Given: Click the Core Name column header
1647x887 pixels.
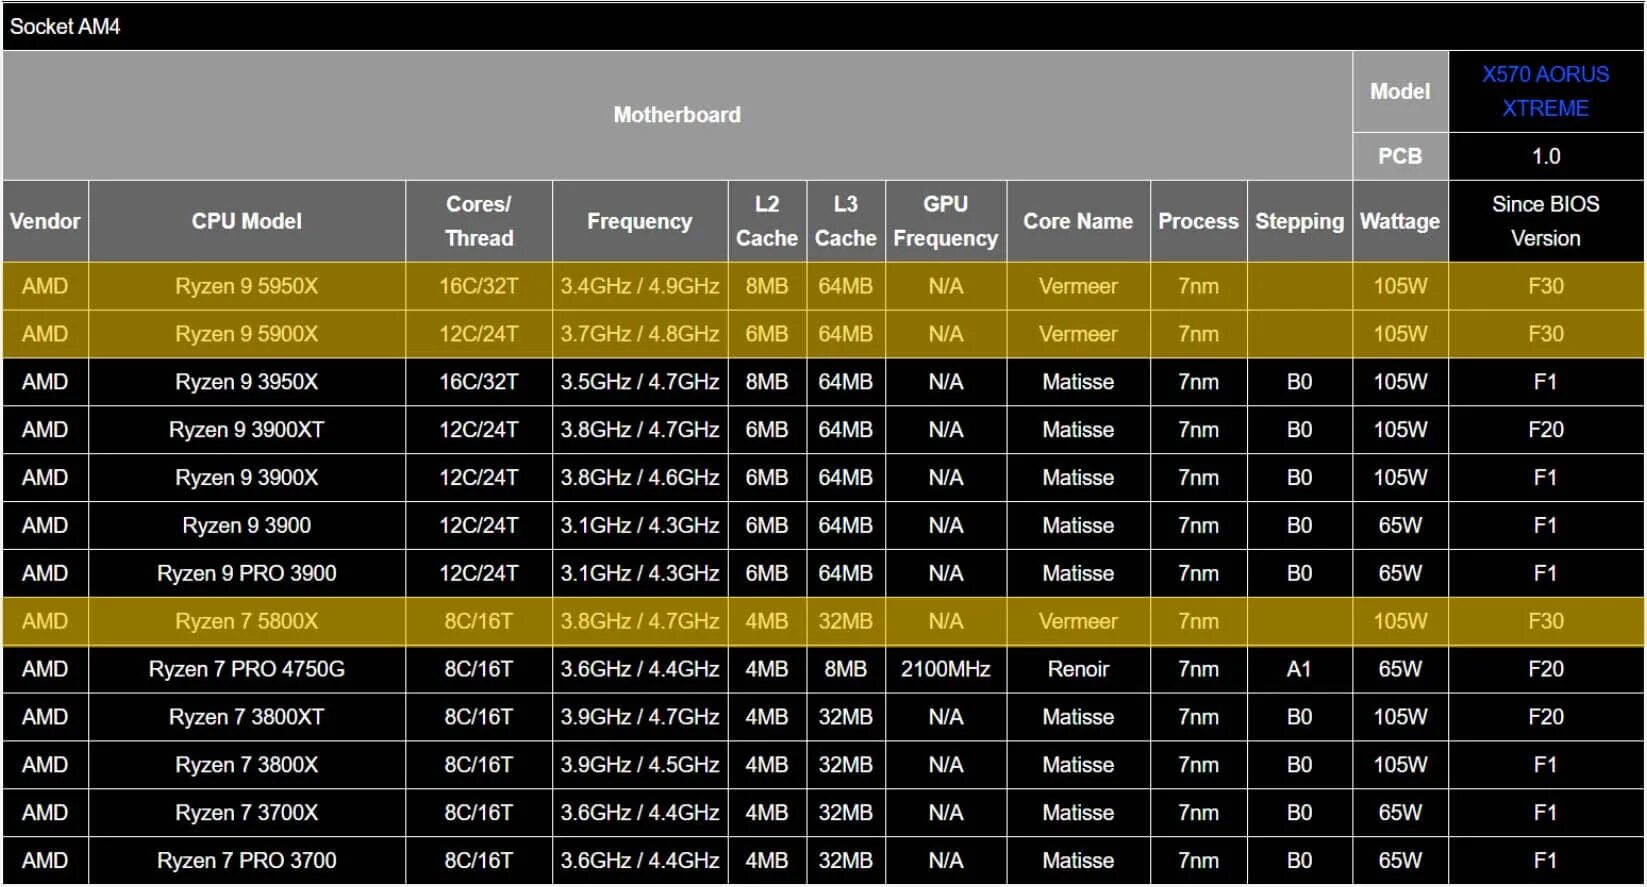Looking at the screenshot, I should (1078, 221).
